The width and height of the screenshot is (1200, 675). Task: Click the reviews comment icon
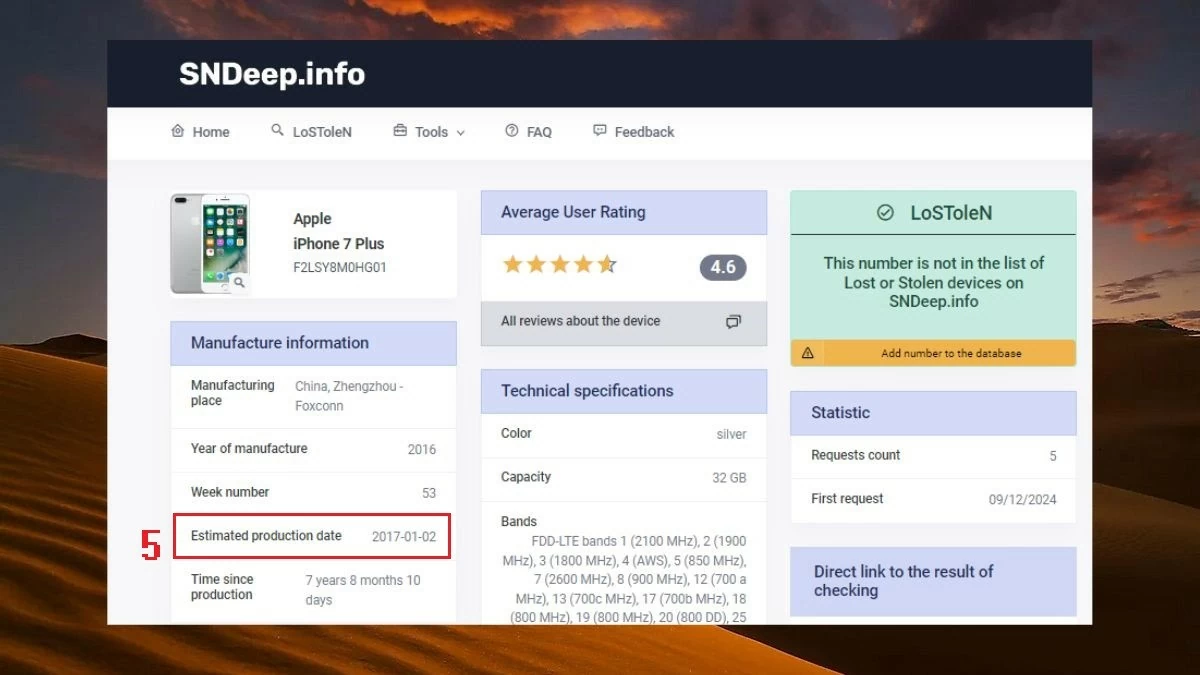click(x=733, y=322)
